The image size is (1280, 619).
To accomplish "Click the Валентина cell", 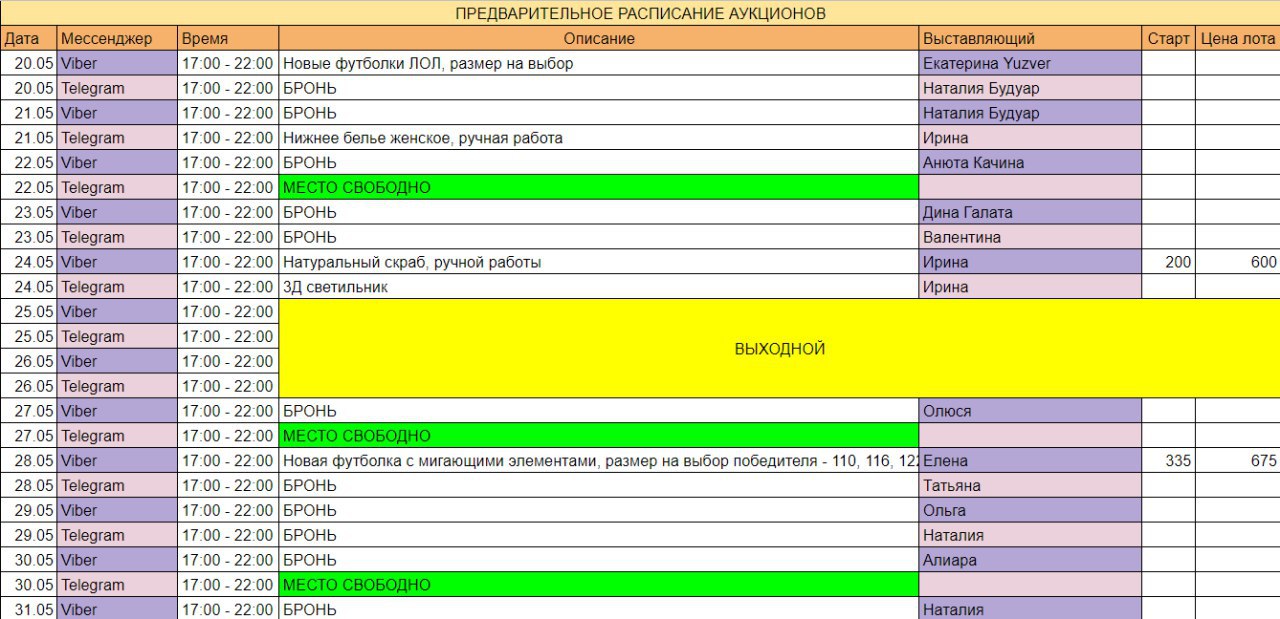I will tap(1031, 237).
